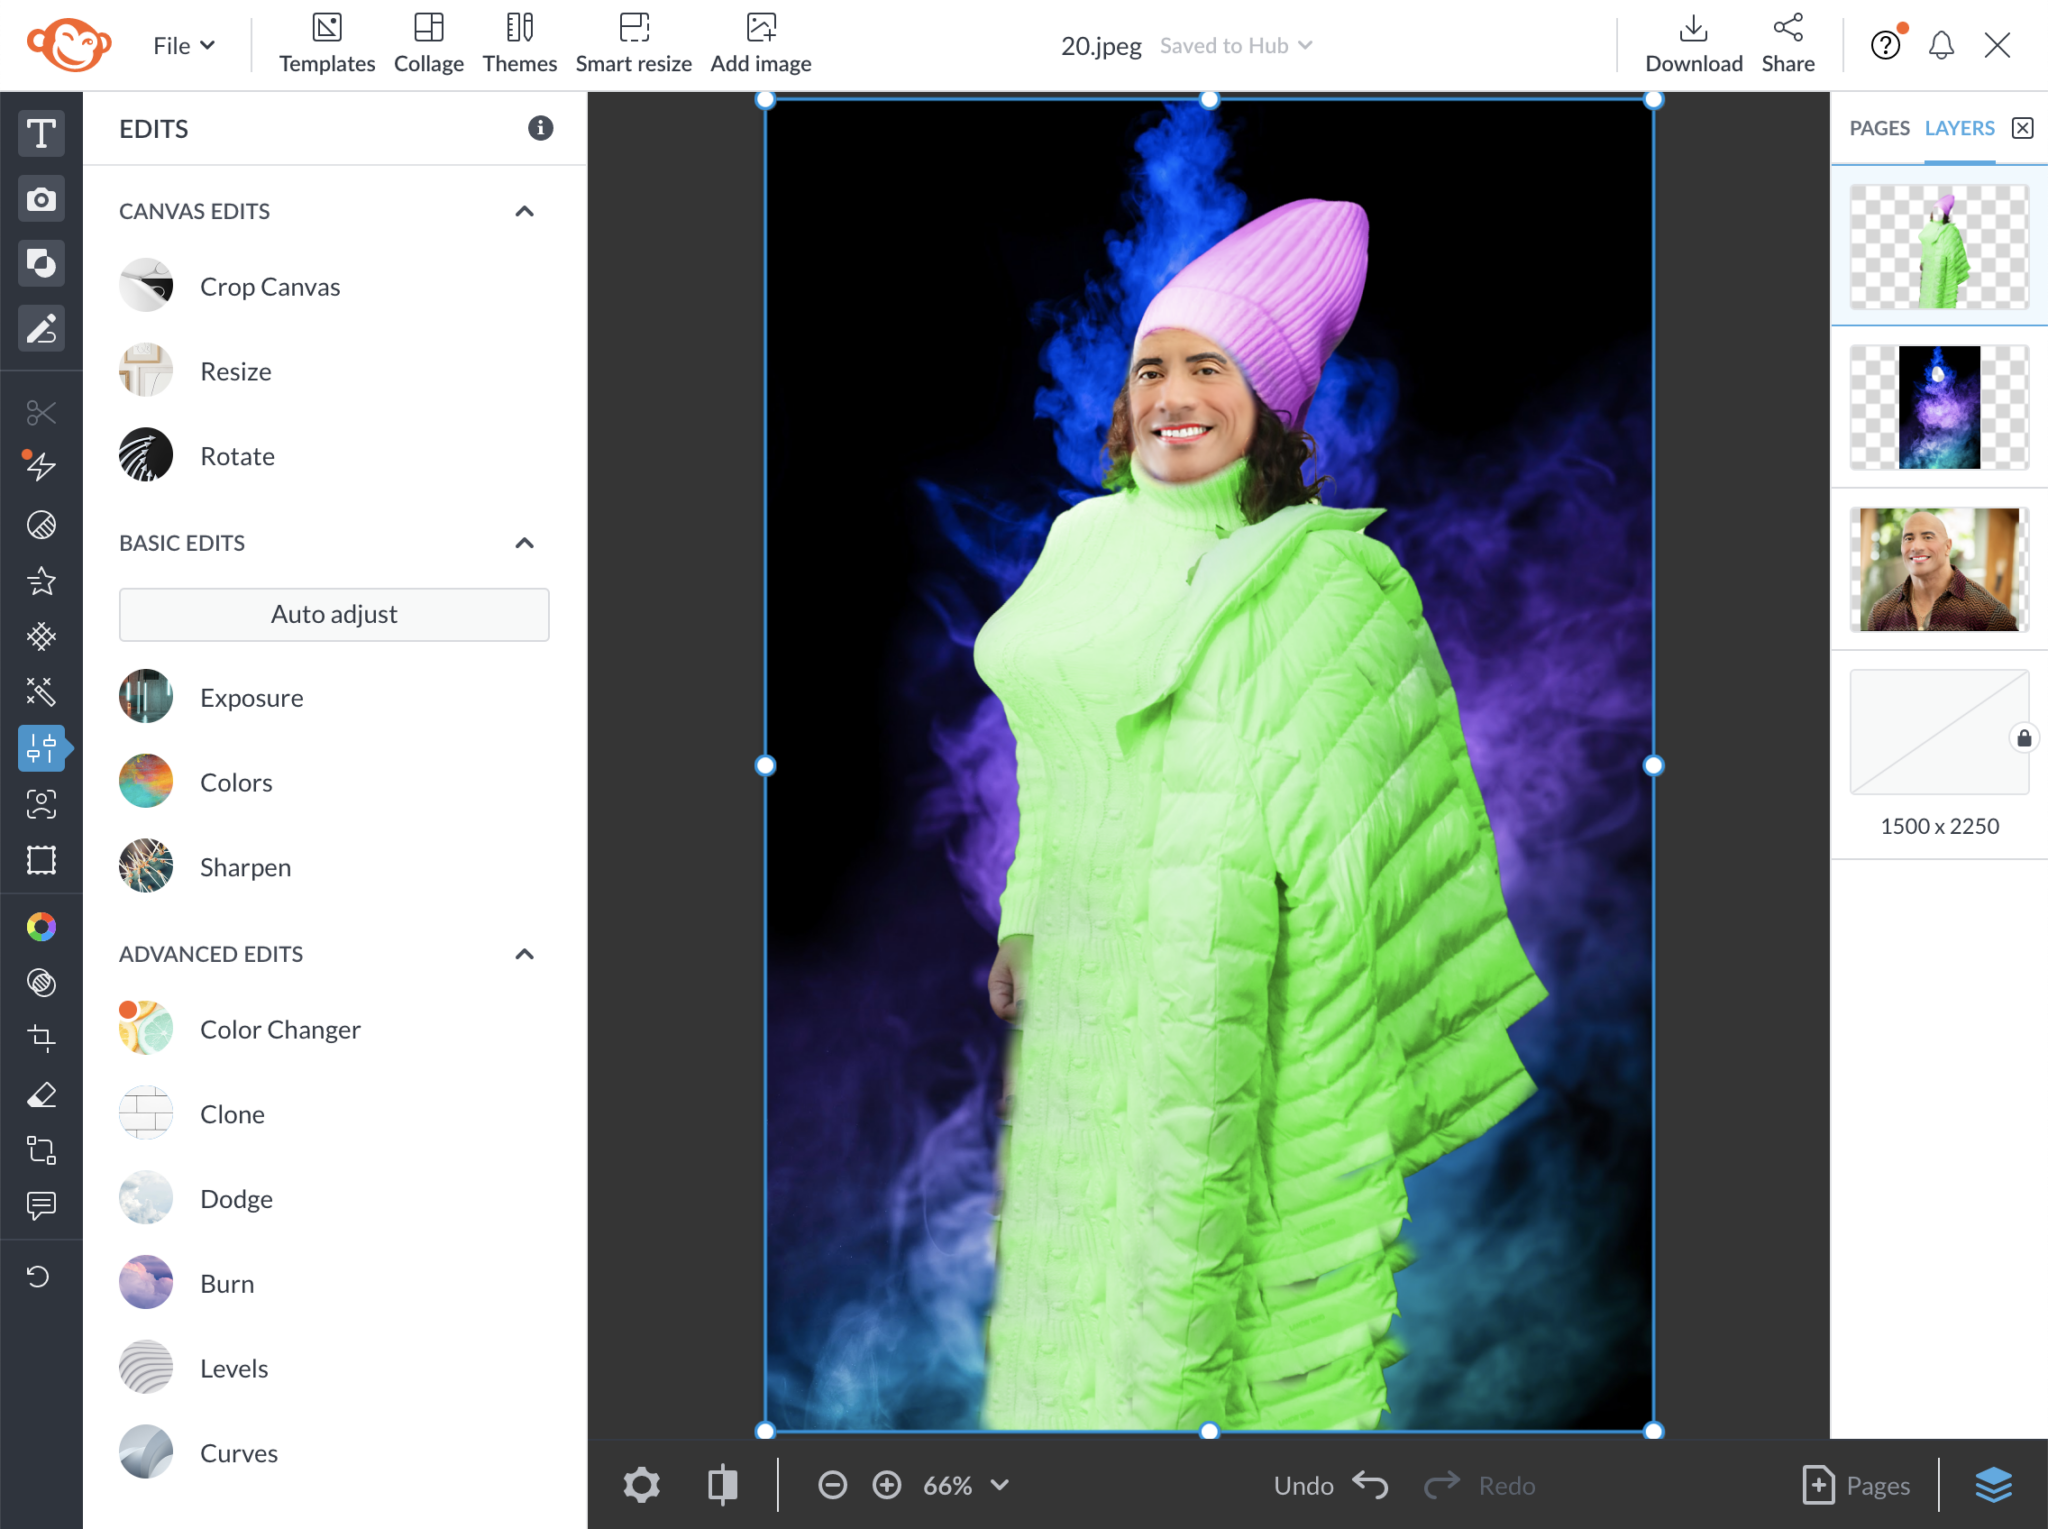This screenshot has width=2048, height=1529.
Task: Click the rainbow Colors adjustment thumbnail
Action: (x=145, y=781)
